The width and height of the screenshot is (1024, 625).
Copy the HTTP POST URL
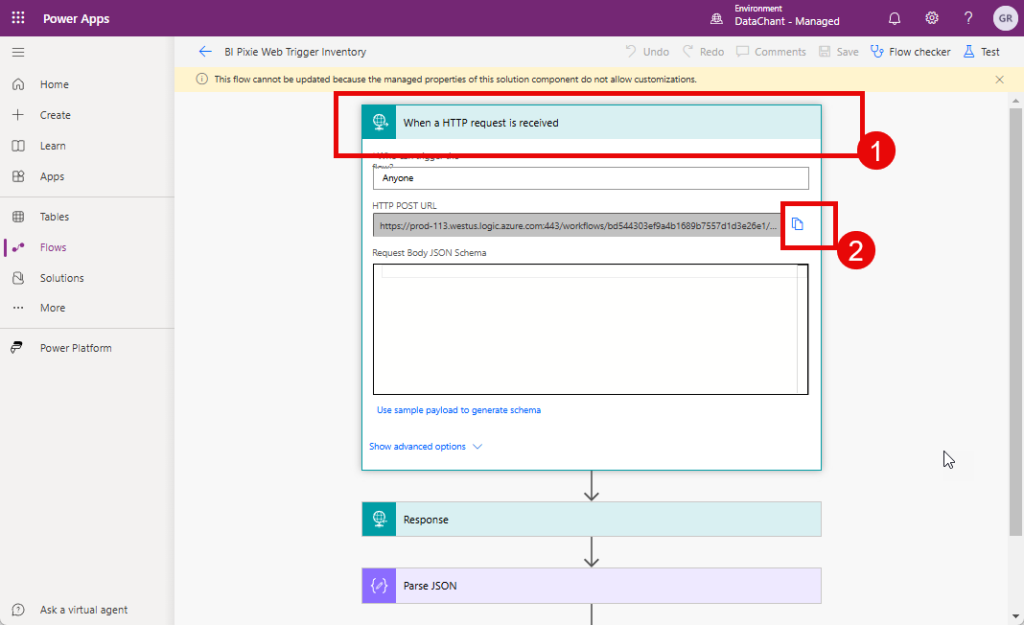pyautogui.click(x=797, y=224)
